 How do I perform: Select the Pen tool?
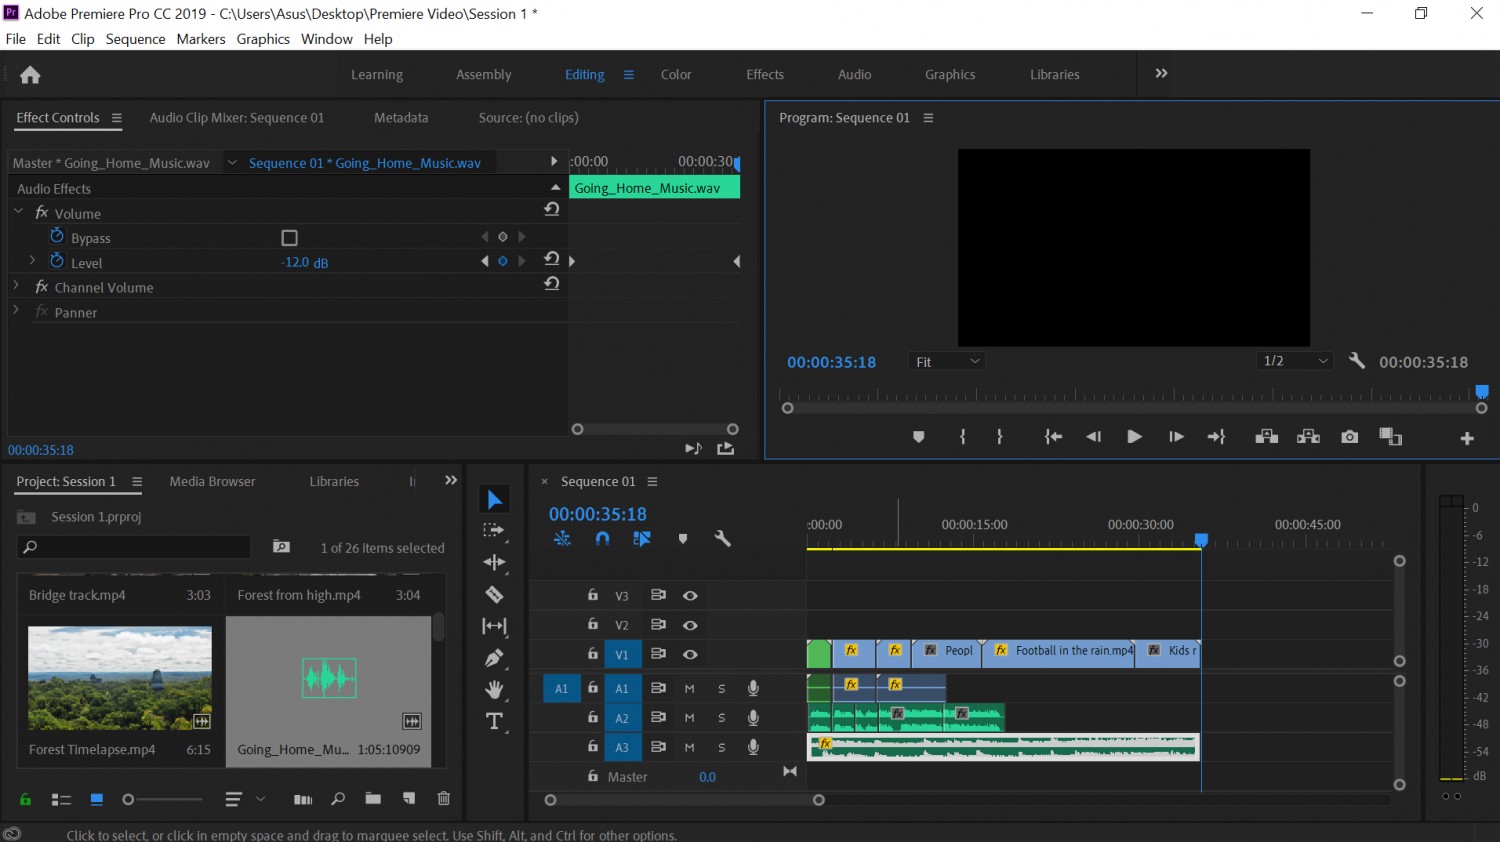pos(494,658)
